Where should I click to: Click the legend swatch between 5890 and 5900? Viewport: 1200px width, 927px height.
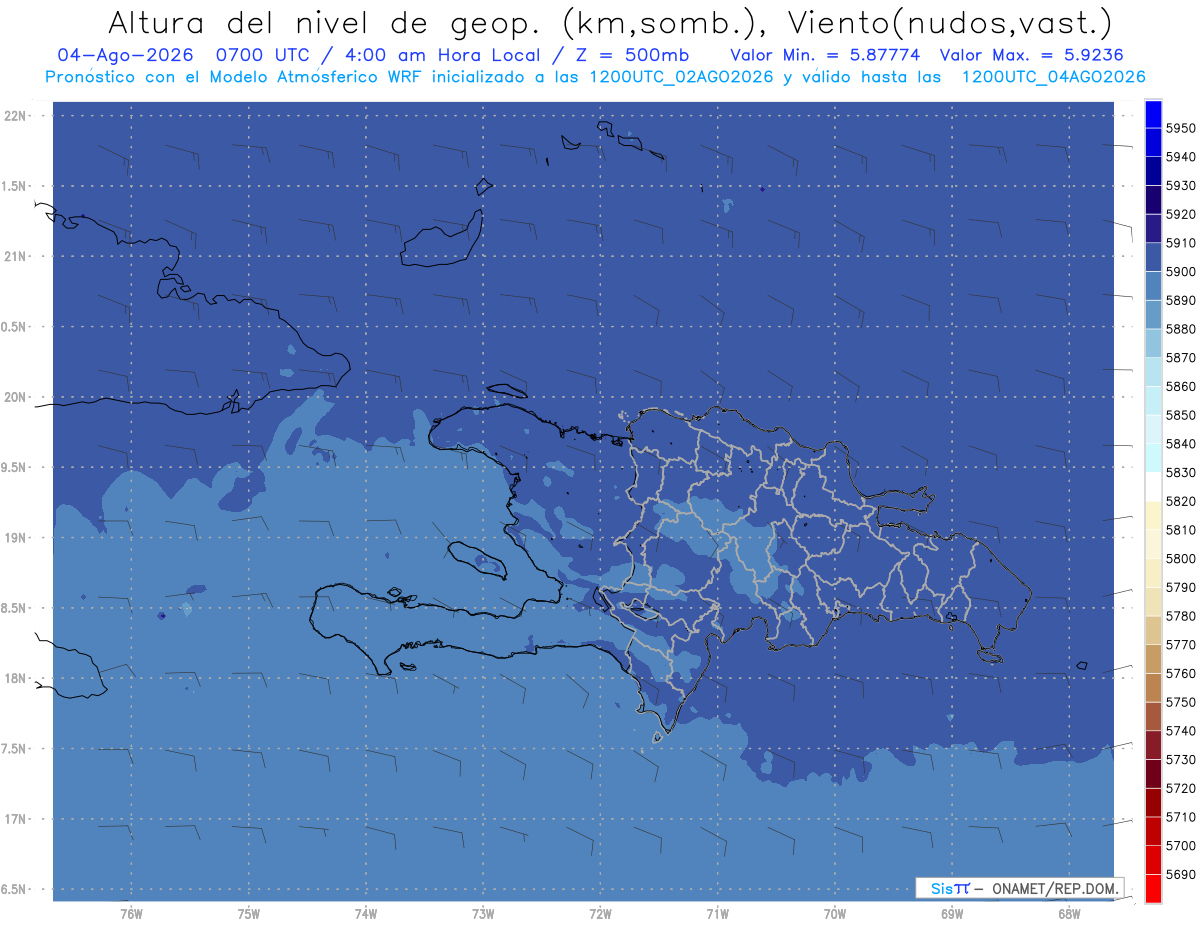(x=1153, y=286)
